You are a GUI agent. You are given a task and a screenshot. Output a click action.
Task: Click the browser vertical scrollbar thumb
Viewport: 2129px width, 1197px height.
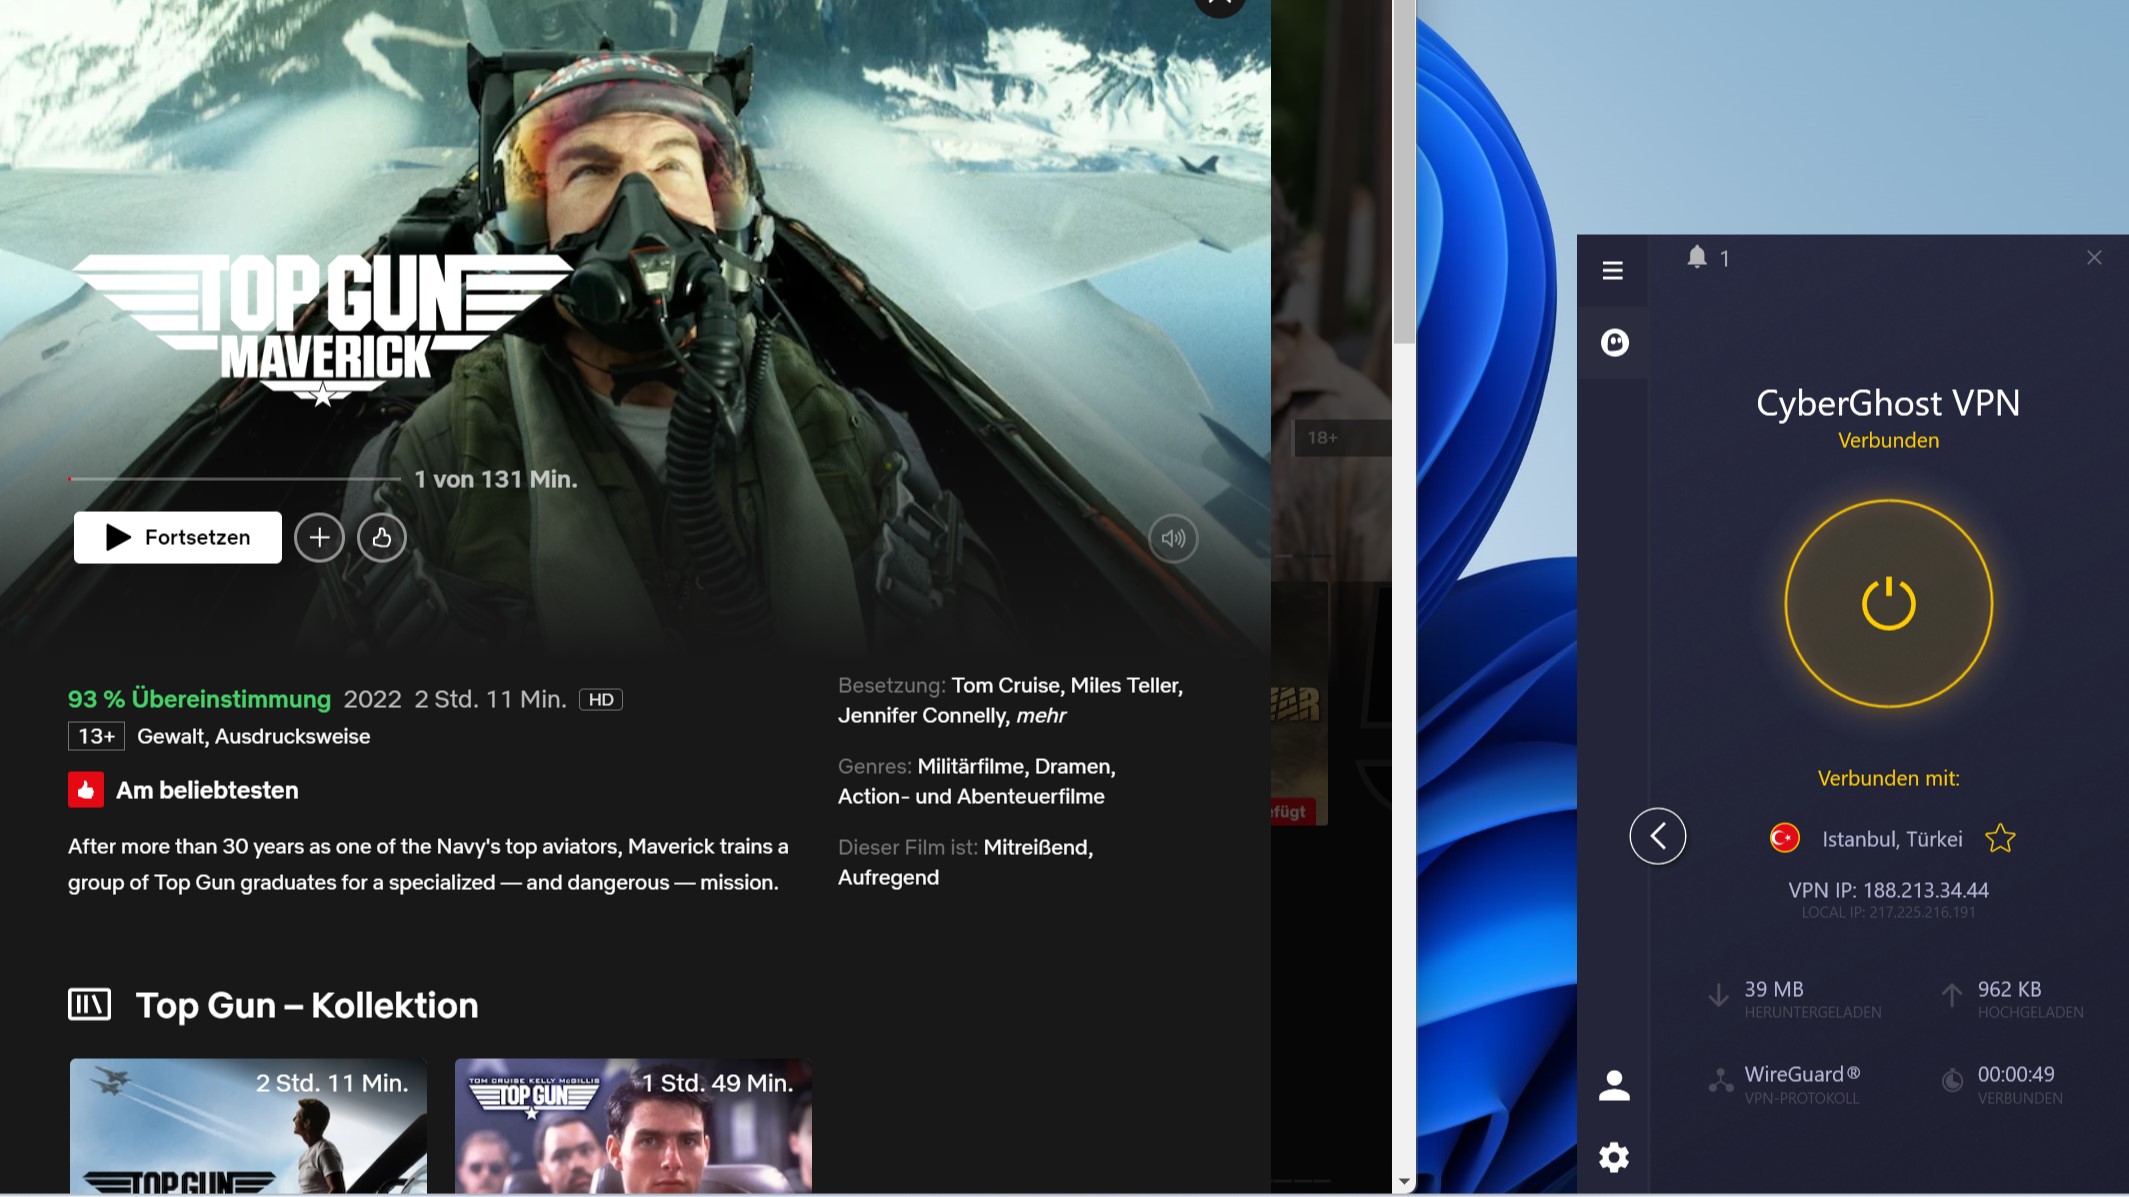tap(1404, 170)
